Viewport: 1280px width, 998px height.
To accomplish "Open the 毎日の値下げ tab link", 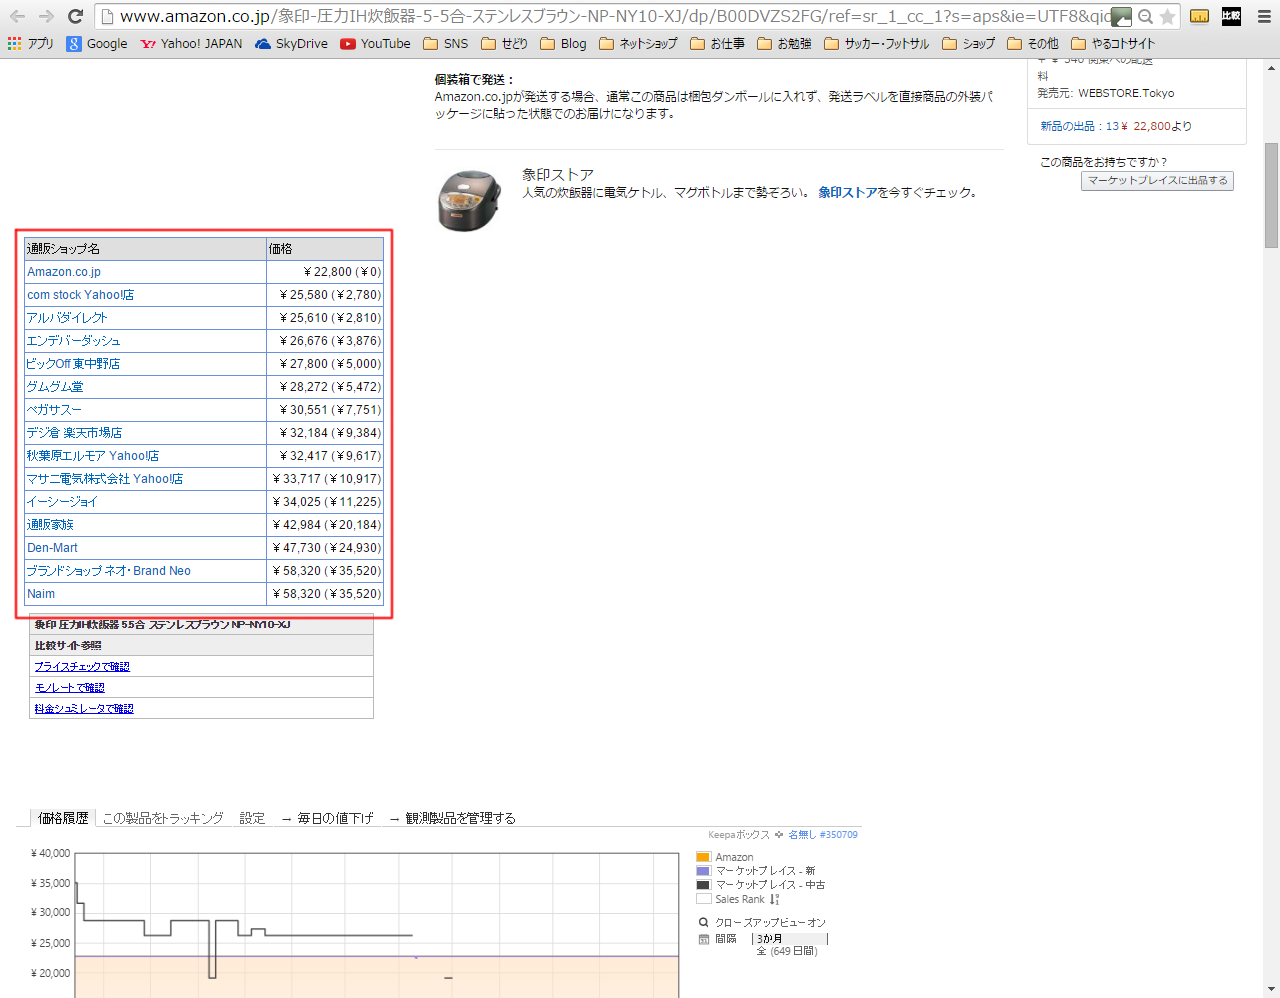I will pyautogui.click(x=327, y=818).
